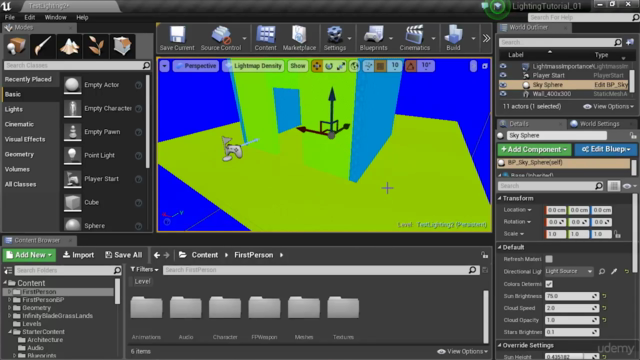Screen dimensions: 640x360
Task: Click the Cloud Opacity value slider
Action: click(x=571, y=320)
